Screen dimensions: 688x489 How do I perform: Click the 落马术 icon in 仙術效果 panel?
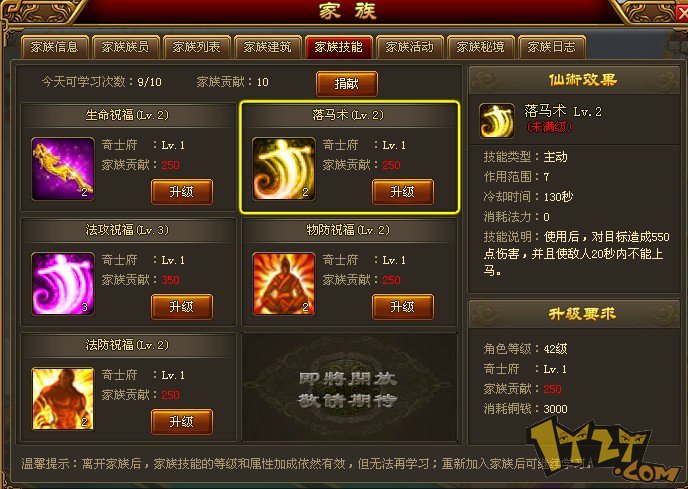497,121
